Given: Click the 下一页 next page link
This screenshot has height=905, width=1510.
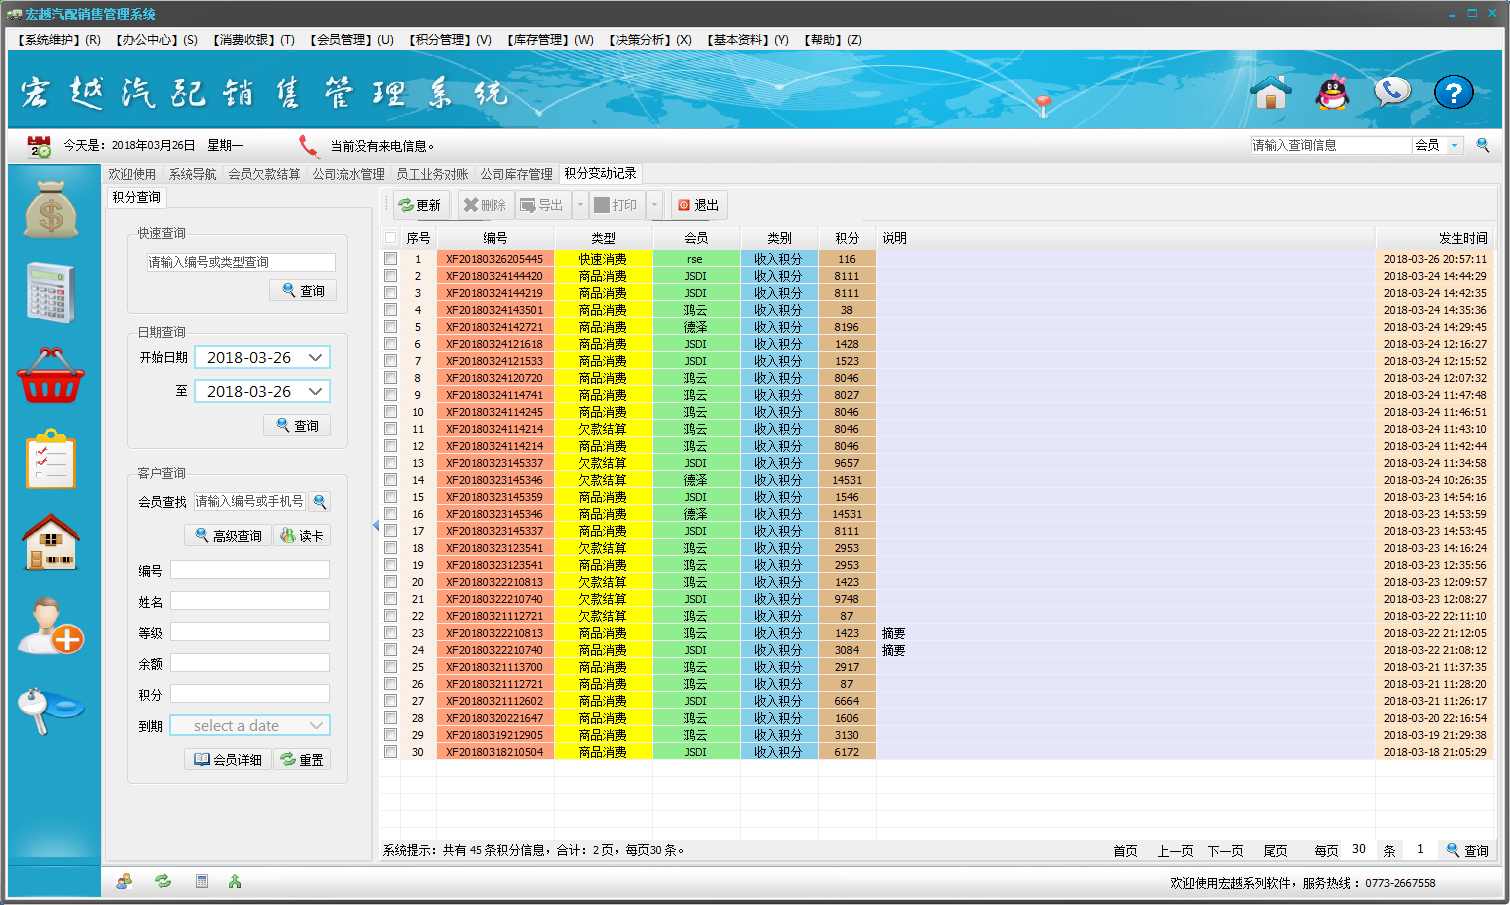Looking at the screenshot, I should 1225,851.
